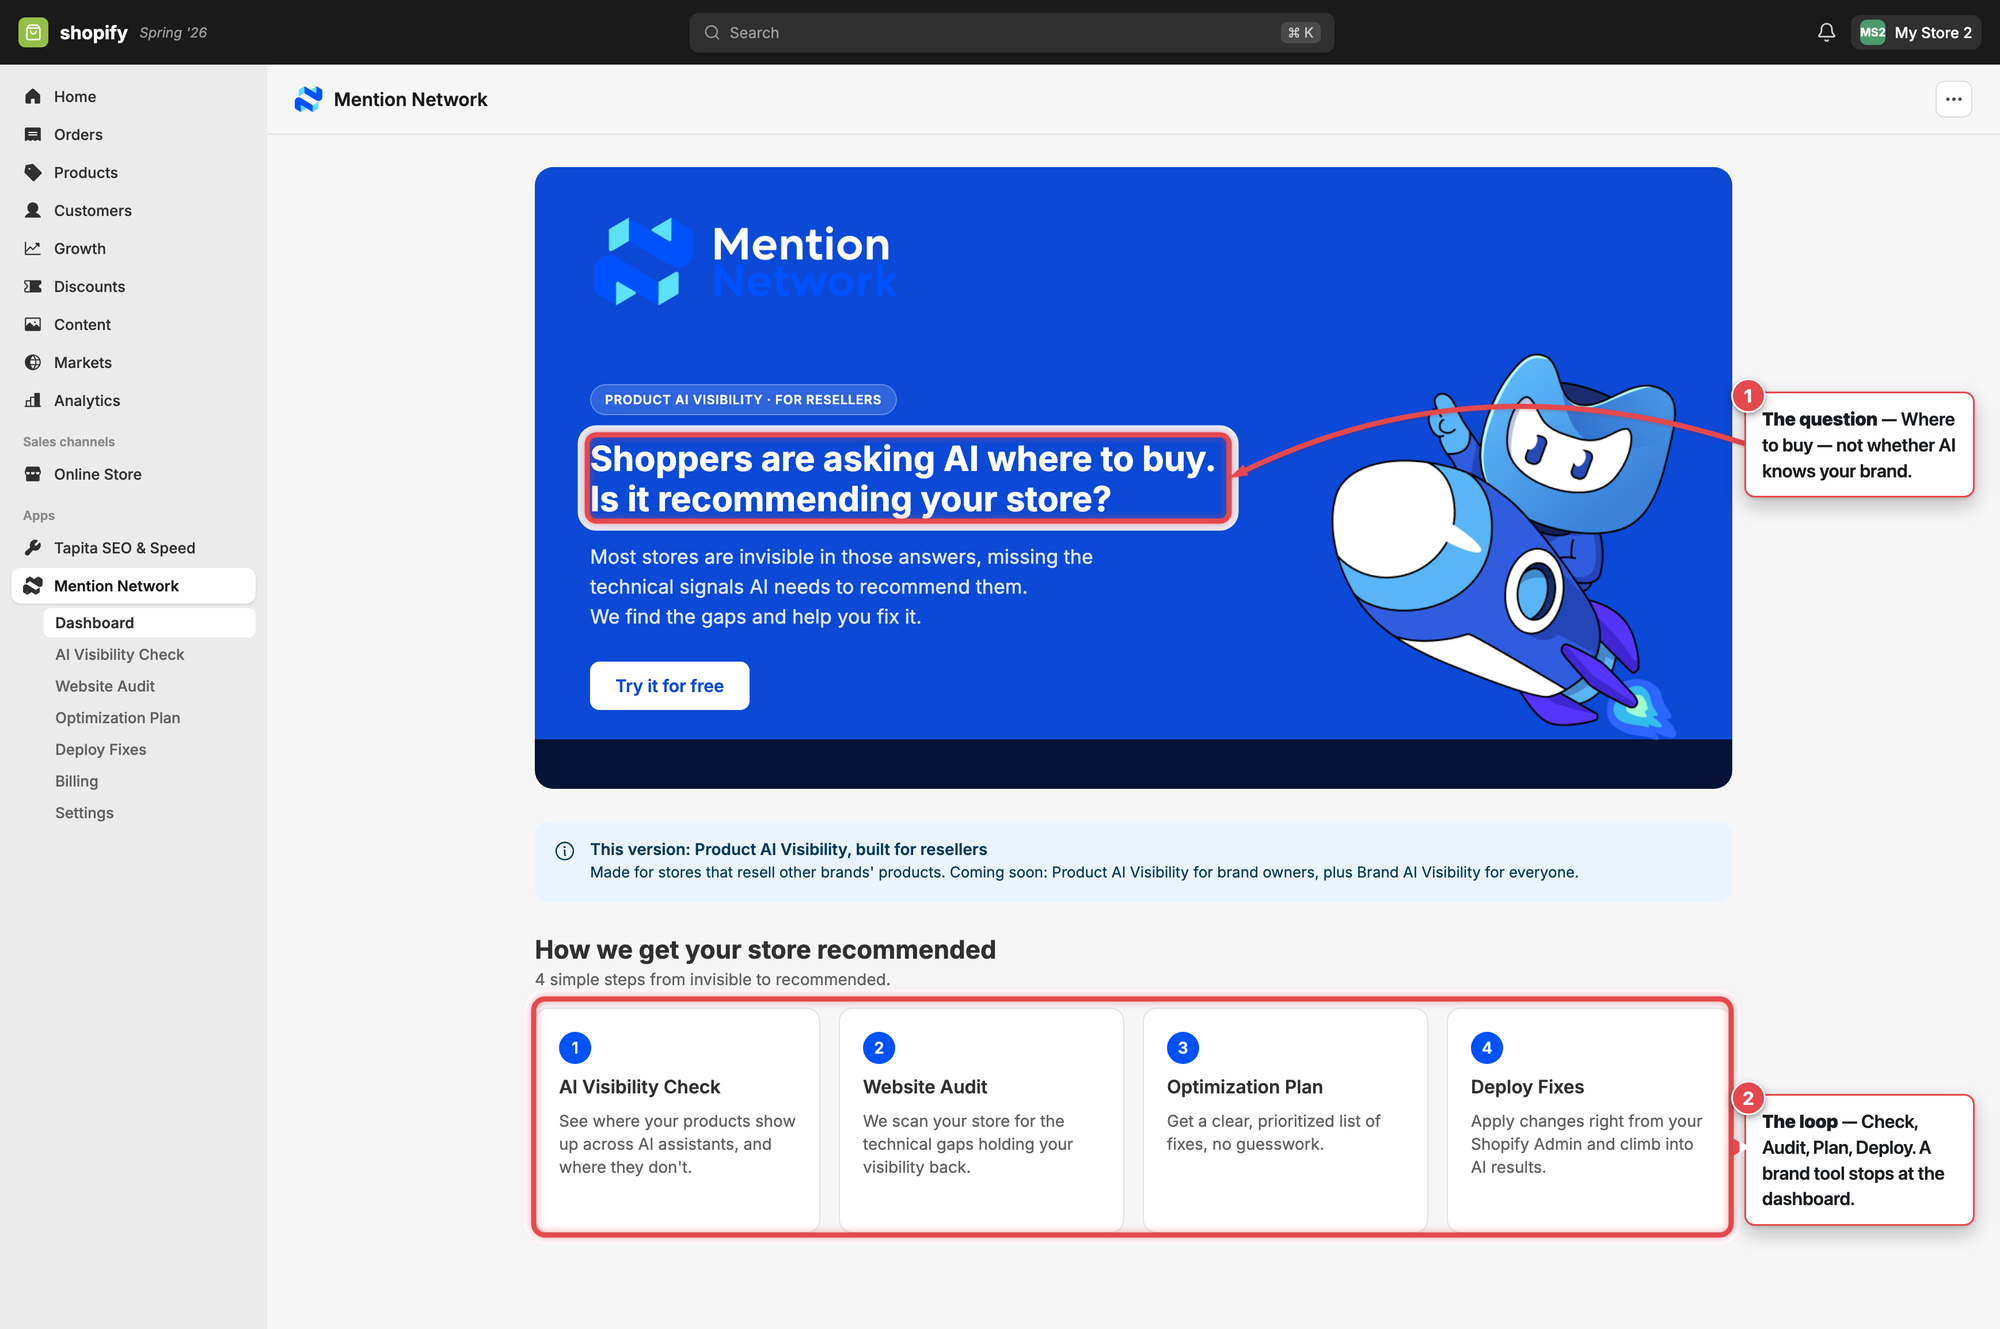
Task: Click the Optimization Plan step card
Action: (x=1285, y=1119)
